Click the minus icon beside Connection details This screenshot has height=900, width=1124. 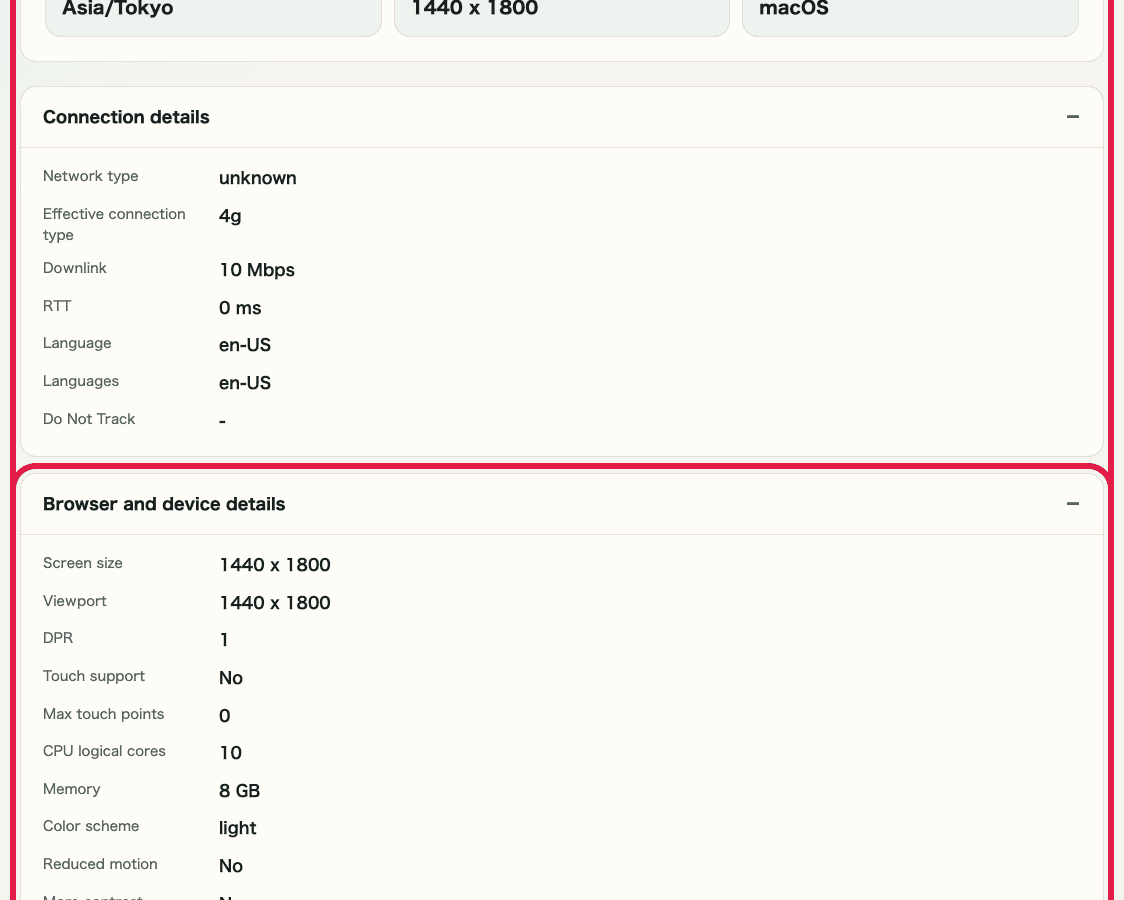(x=1072, y=117)
